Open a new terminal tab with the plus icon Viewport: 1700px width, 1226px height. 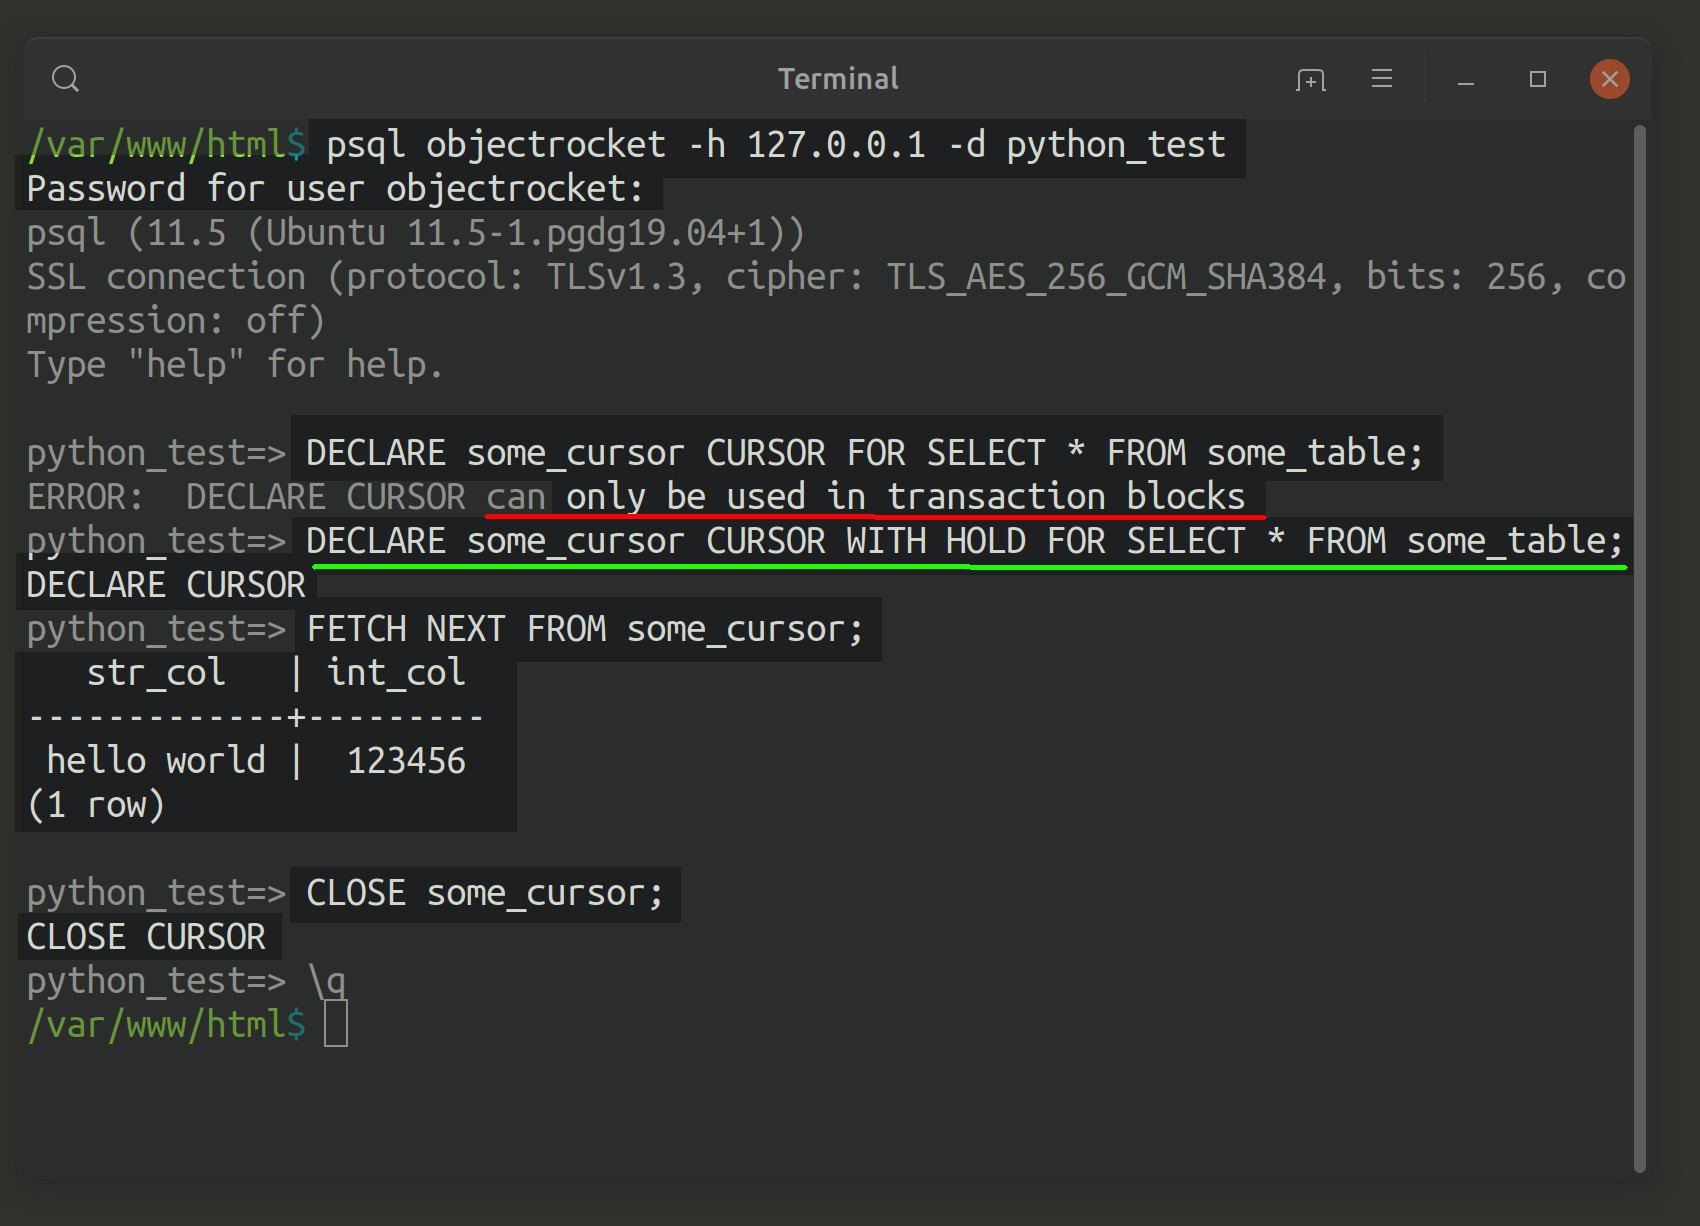click(x=1310, y=78)
